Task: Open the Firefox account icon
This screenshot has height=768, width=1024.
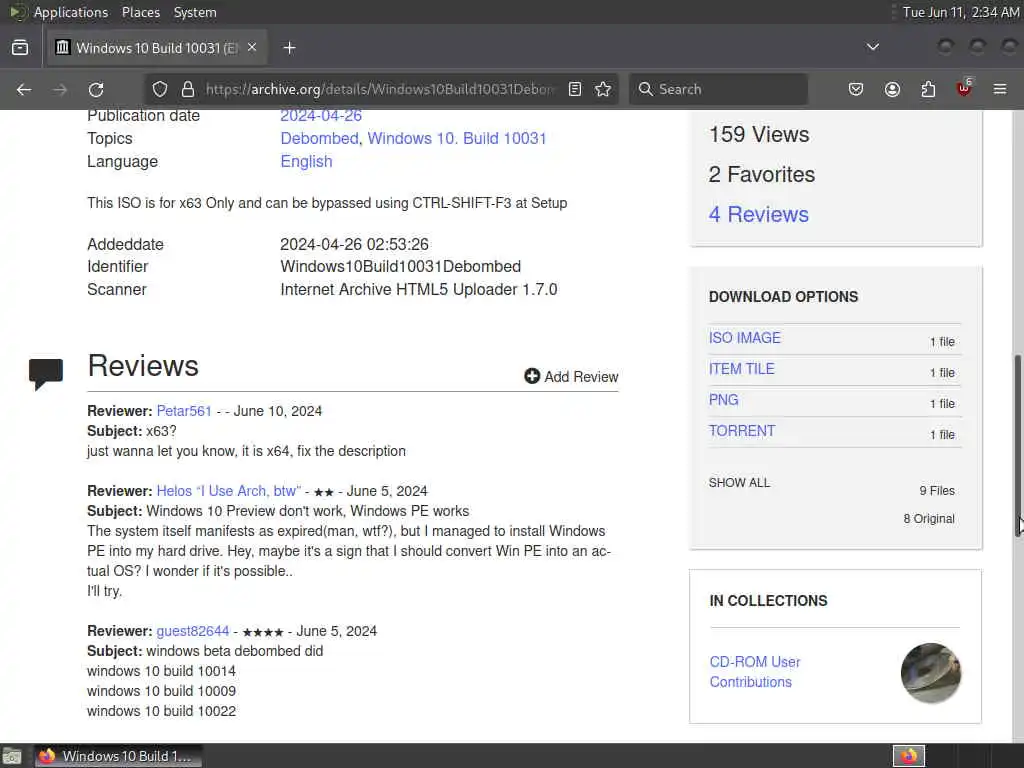Action: [x=892, y=89]
